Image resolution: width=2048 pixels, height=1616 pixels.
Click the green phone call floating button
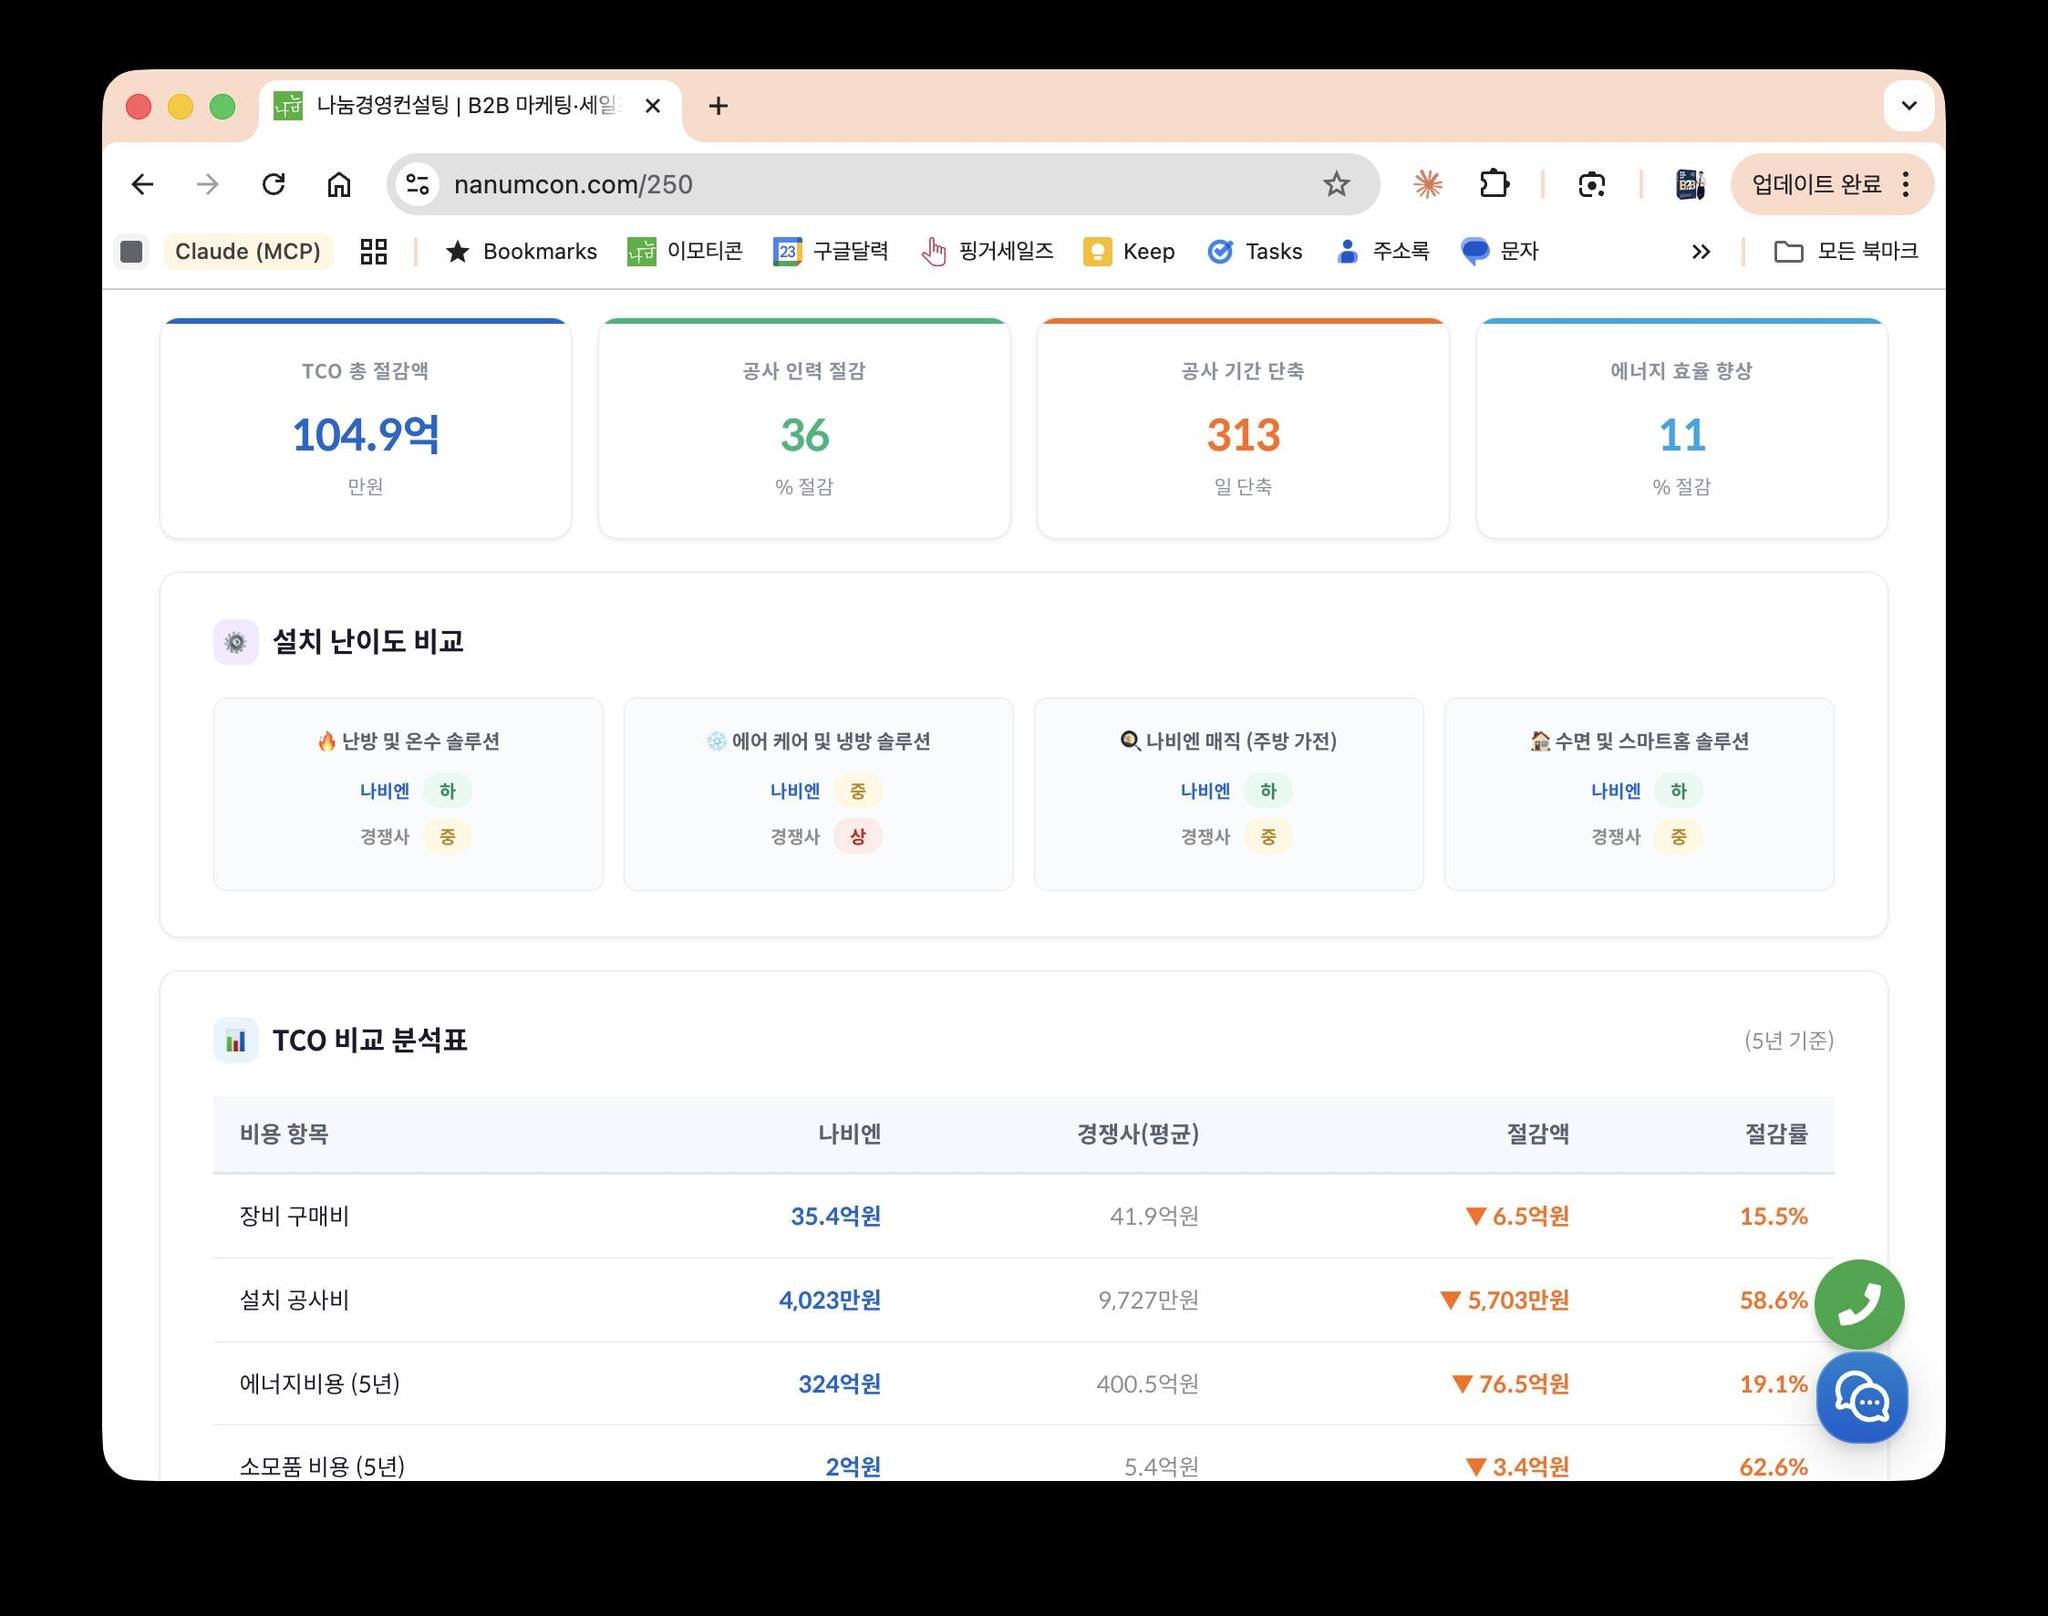[1859, 1303]
